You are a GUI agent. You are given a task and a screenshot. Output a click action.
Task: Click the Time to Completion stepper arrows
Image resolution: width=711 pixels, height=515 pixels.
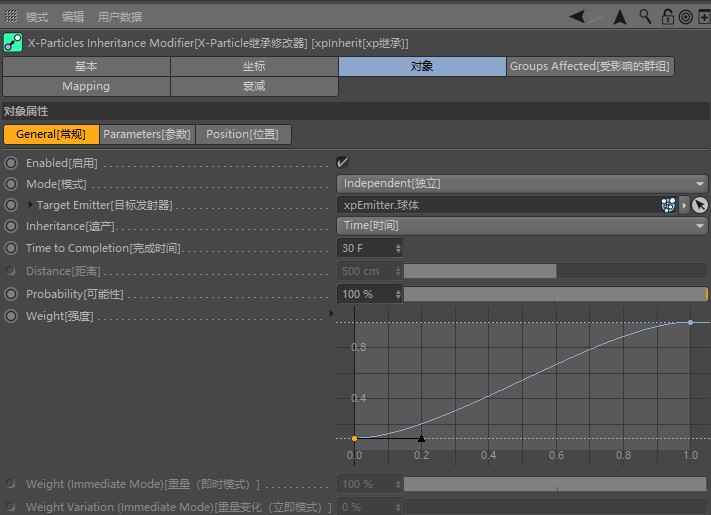point(398,248)
